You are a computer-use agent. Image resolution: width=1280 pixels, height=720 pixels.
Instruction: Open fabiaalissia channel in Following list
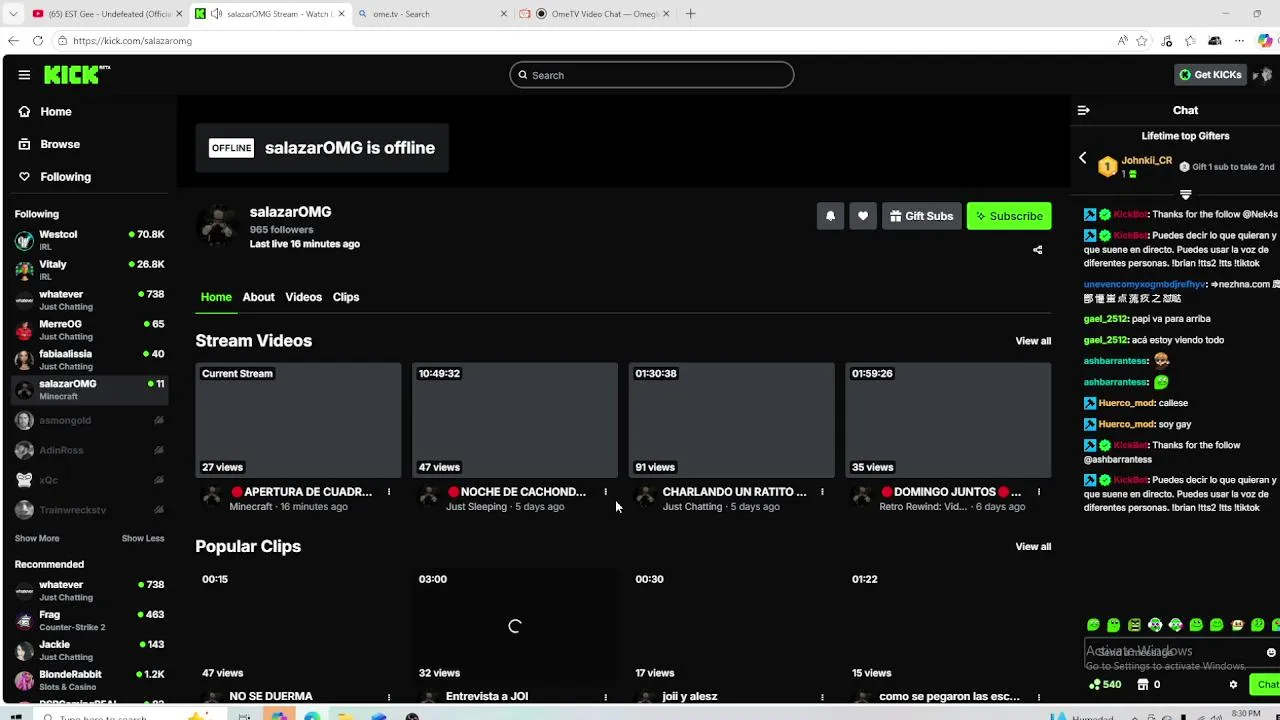pyautogui.click(x=90, y=360)
